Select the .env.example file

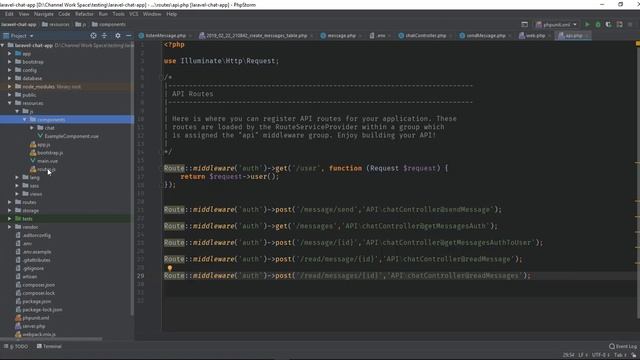[37, 252]
